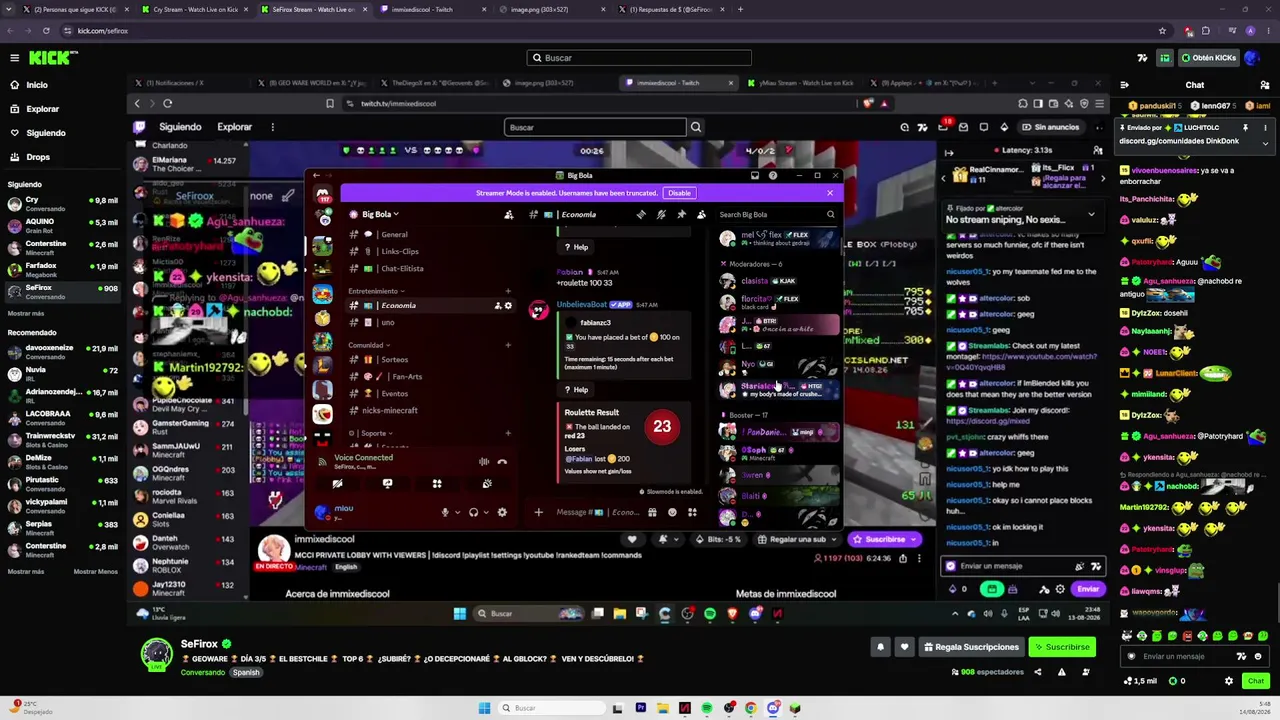Open Kick Explorar page

pyautogui.click(x=42, y=109)
